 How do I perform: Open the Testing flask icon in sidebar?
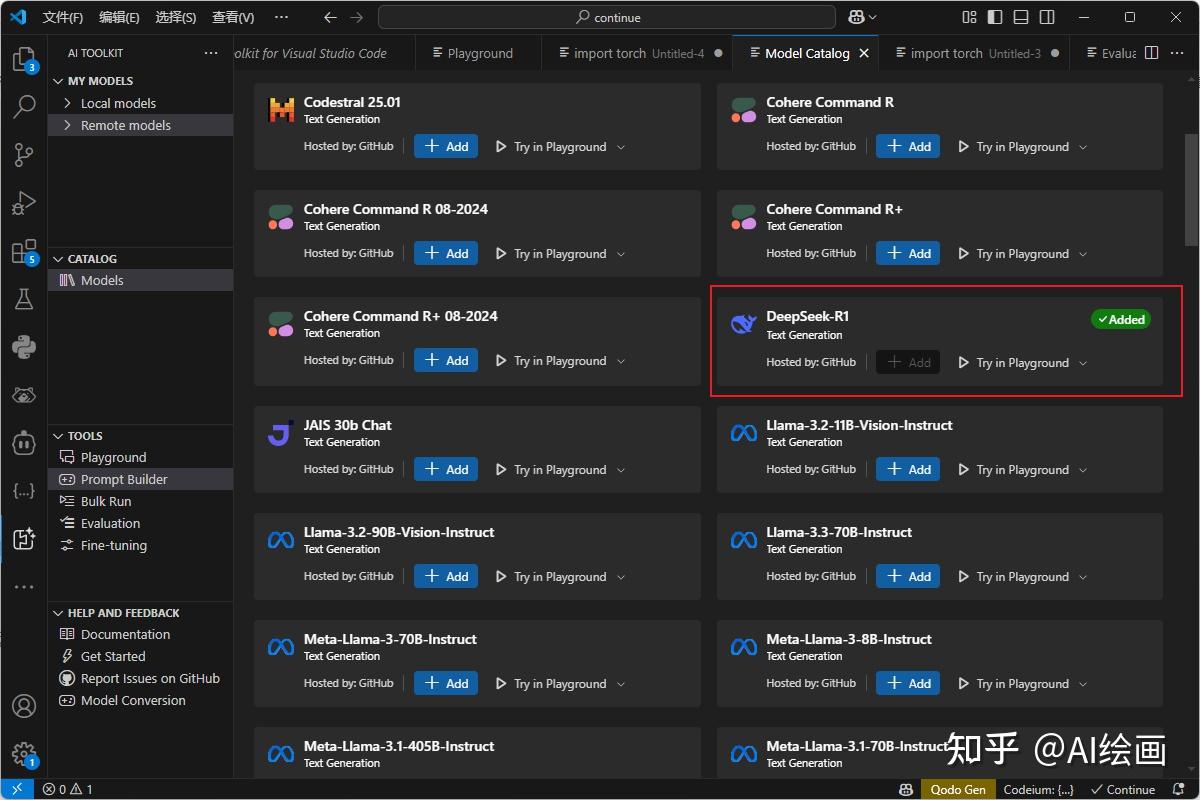pos(23,299)
